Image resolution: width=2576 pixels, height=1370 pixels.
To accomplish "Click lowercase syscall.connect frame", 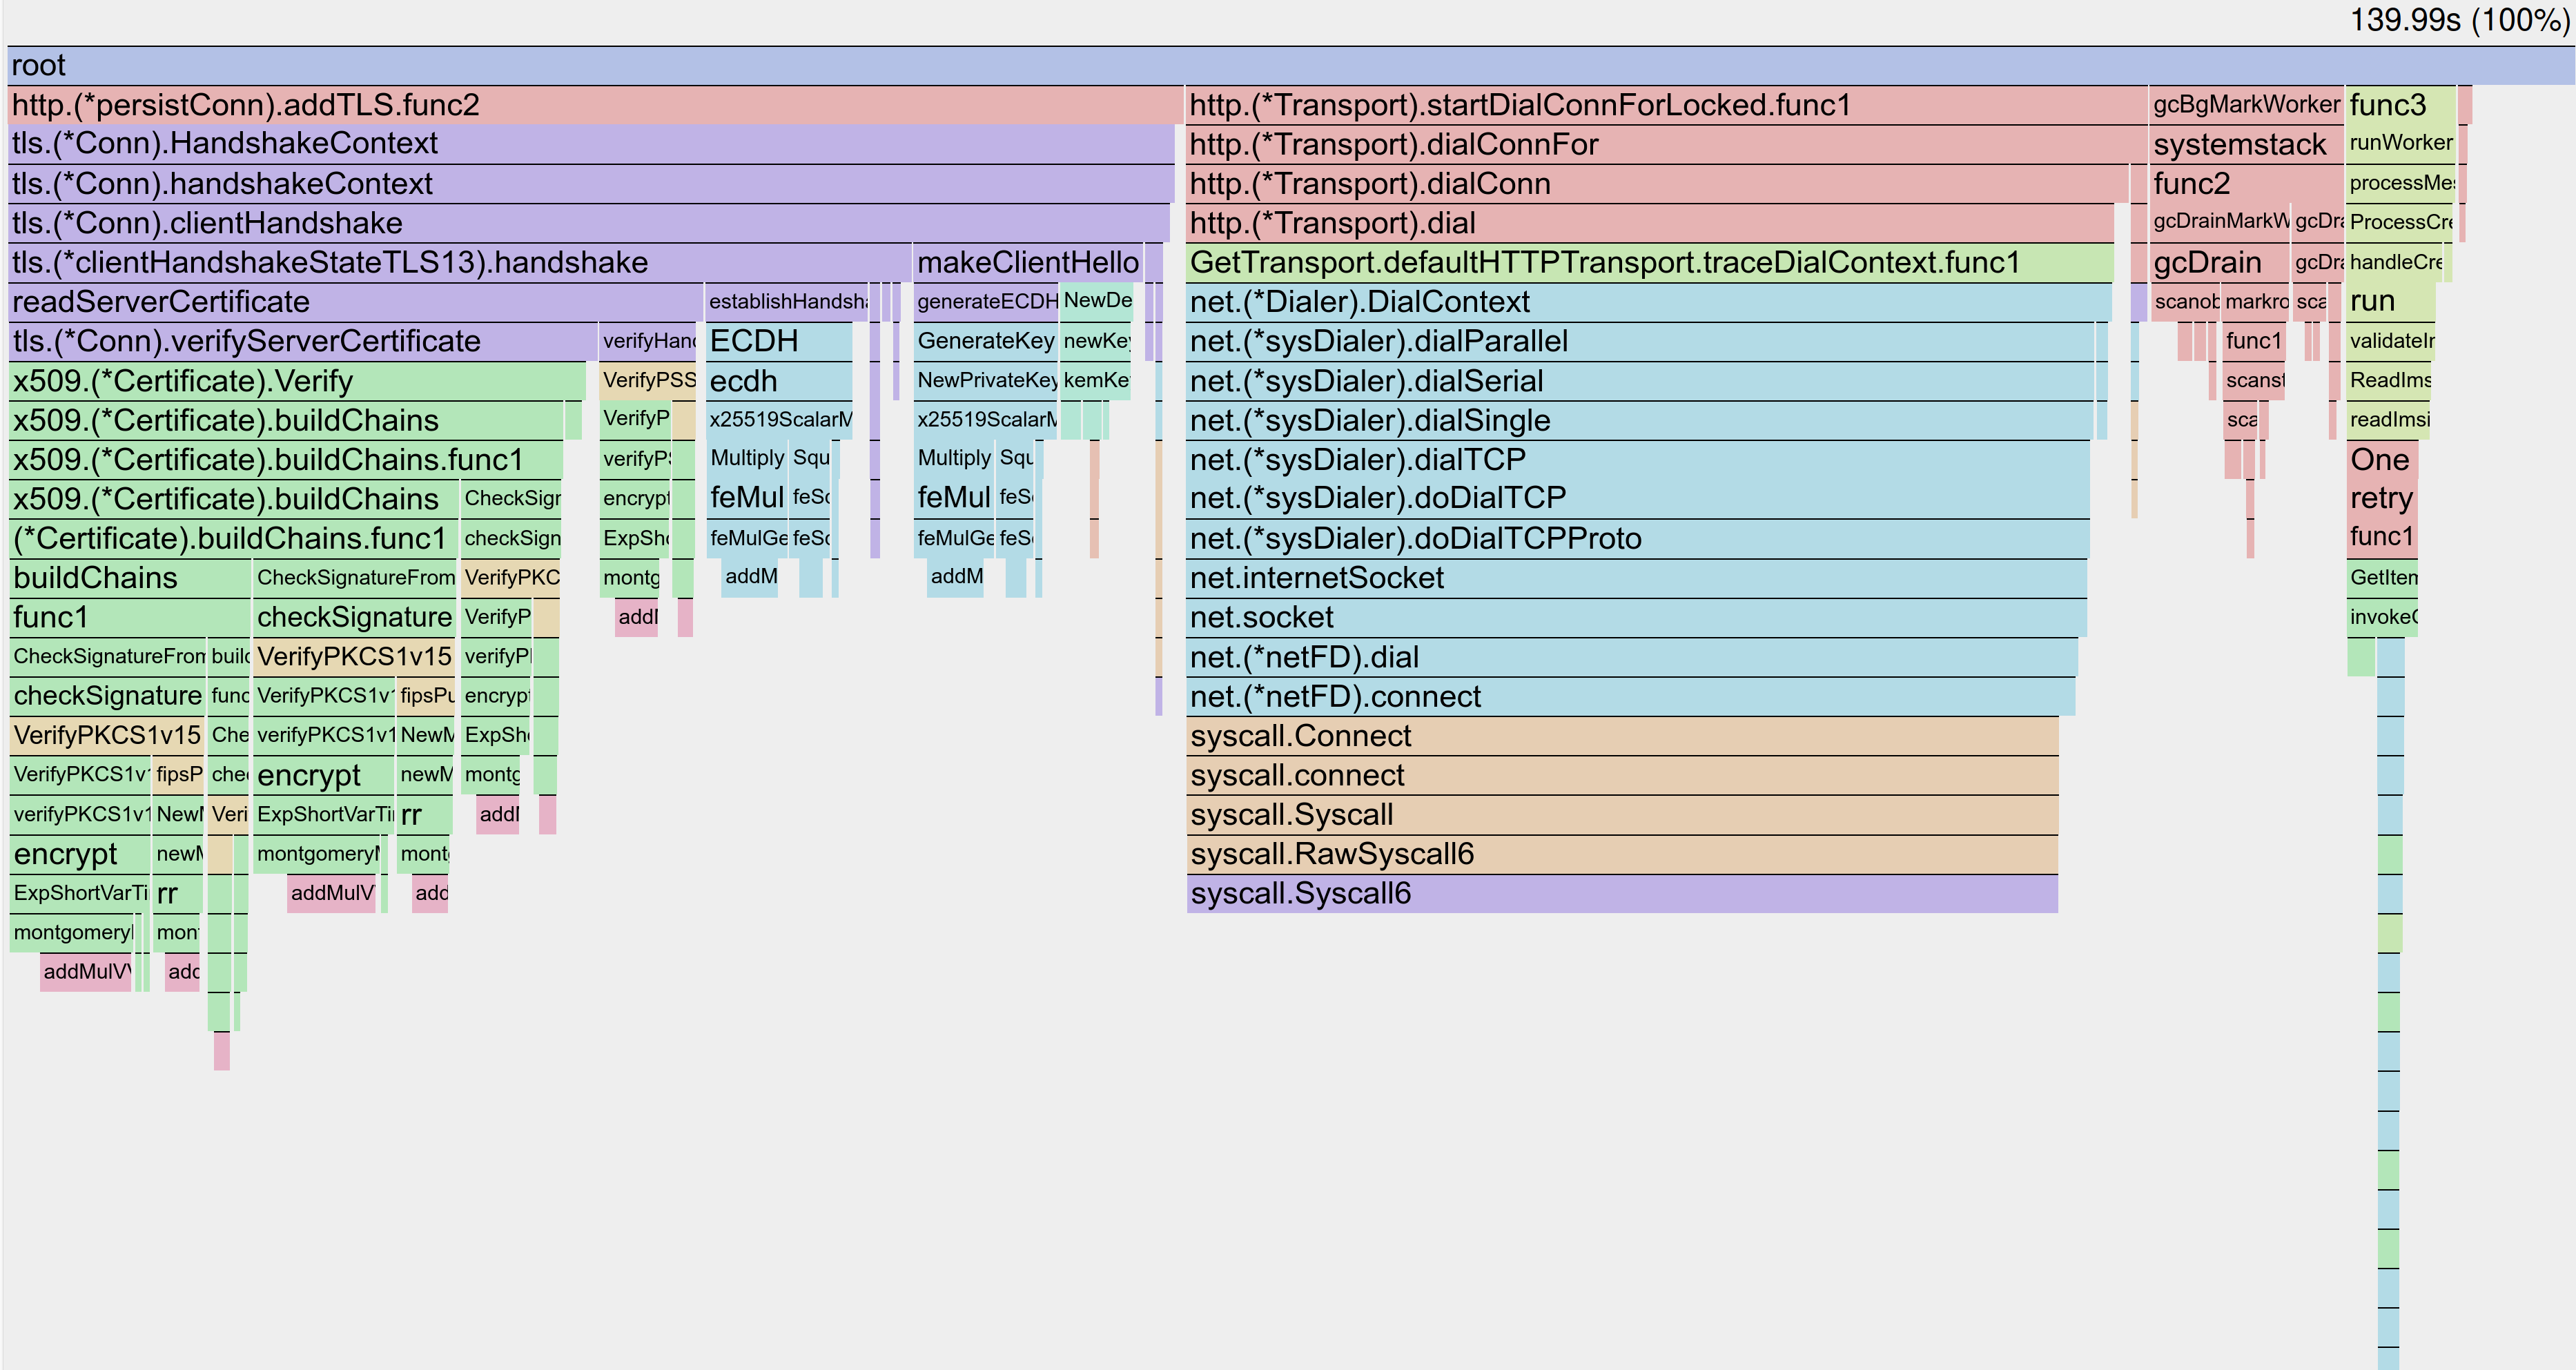I will tap(1622, 776).
